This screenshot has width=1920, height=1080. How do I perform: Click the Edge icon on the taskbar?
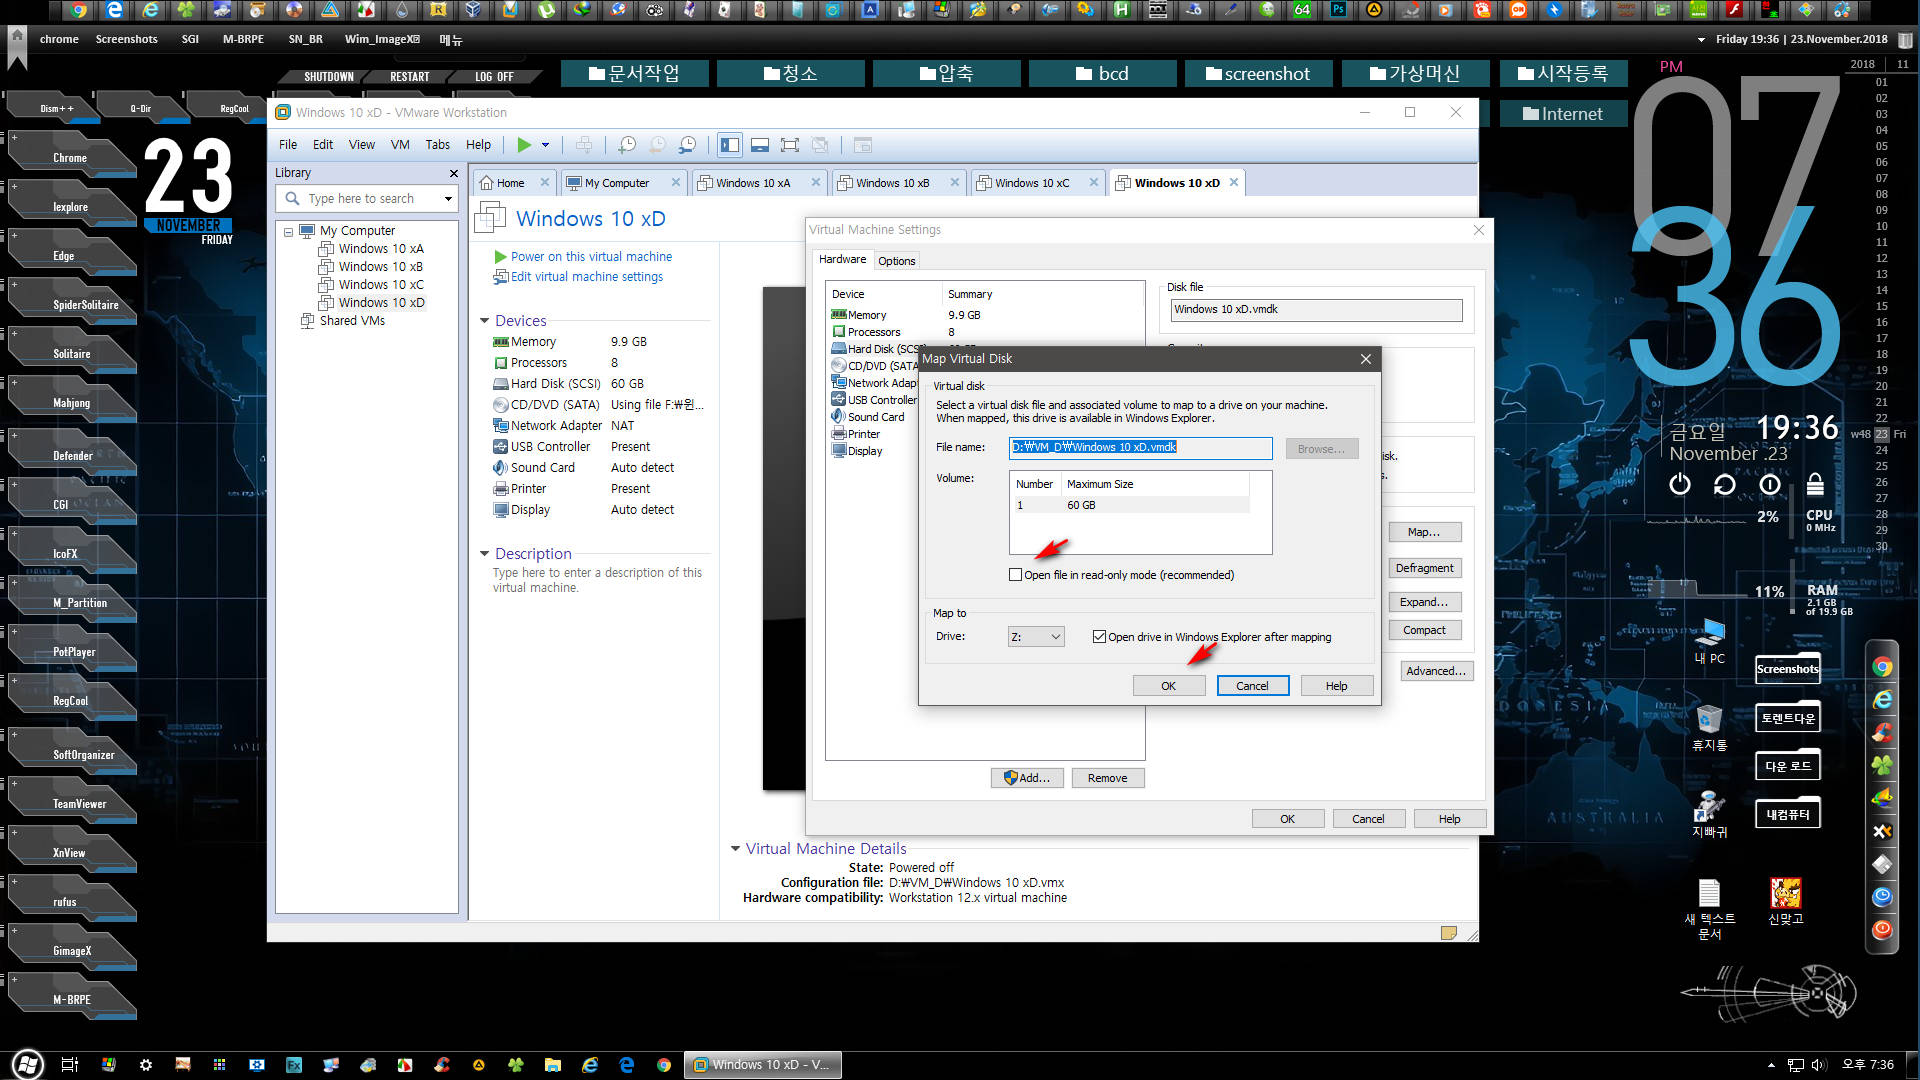[x=627, y=1065]
